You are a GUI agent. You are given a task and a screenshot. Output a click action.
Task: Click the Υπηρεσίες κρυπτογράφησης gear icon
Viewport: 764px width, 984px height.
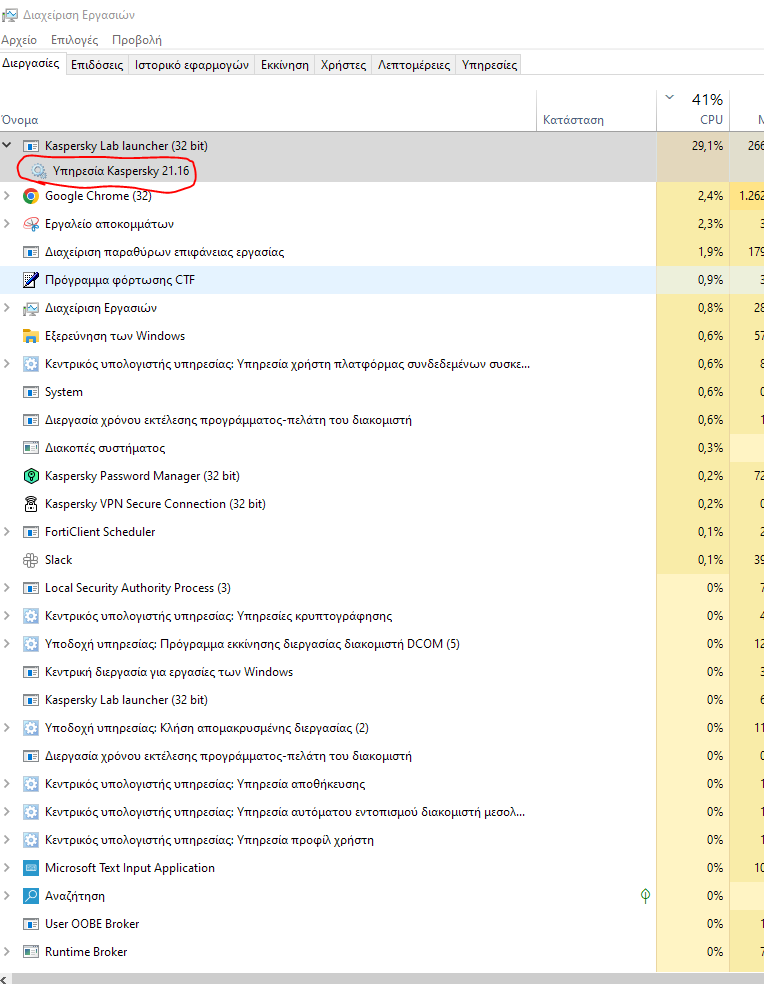tap(31, 616)
